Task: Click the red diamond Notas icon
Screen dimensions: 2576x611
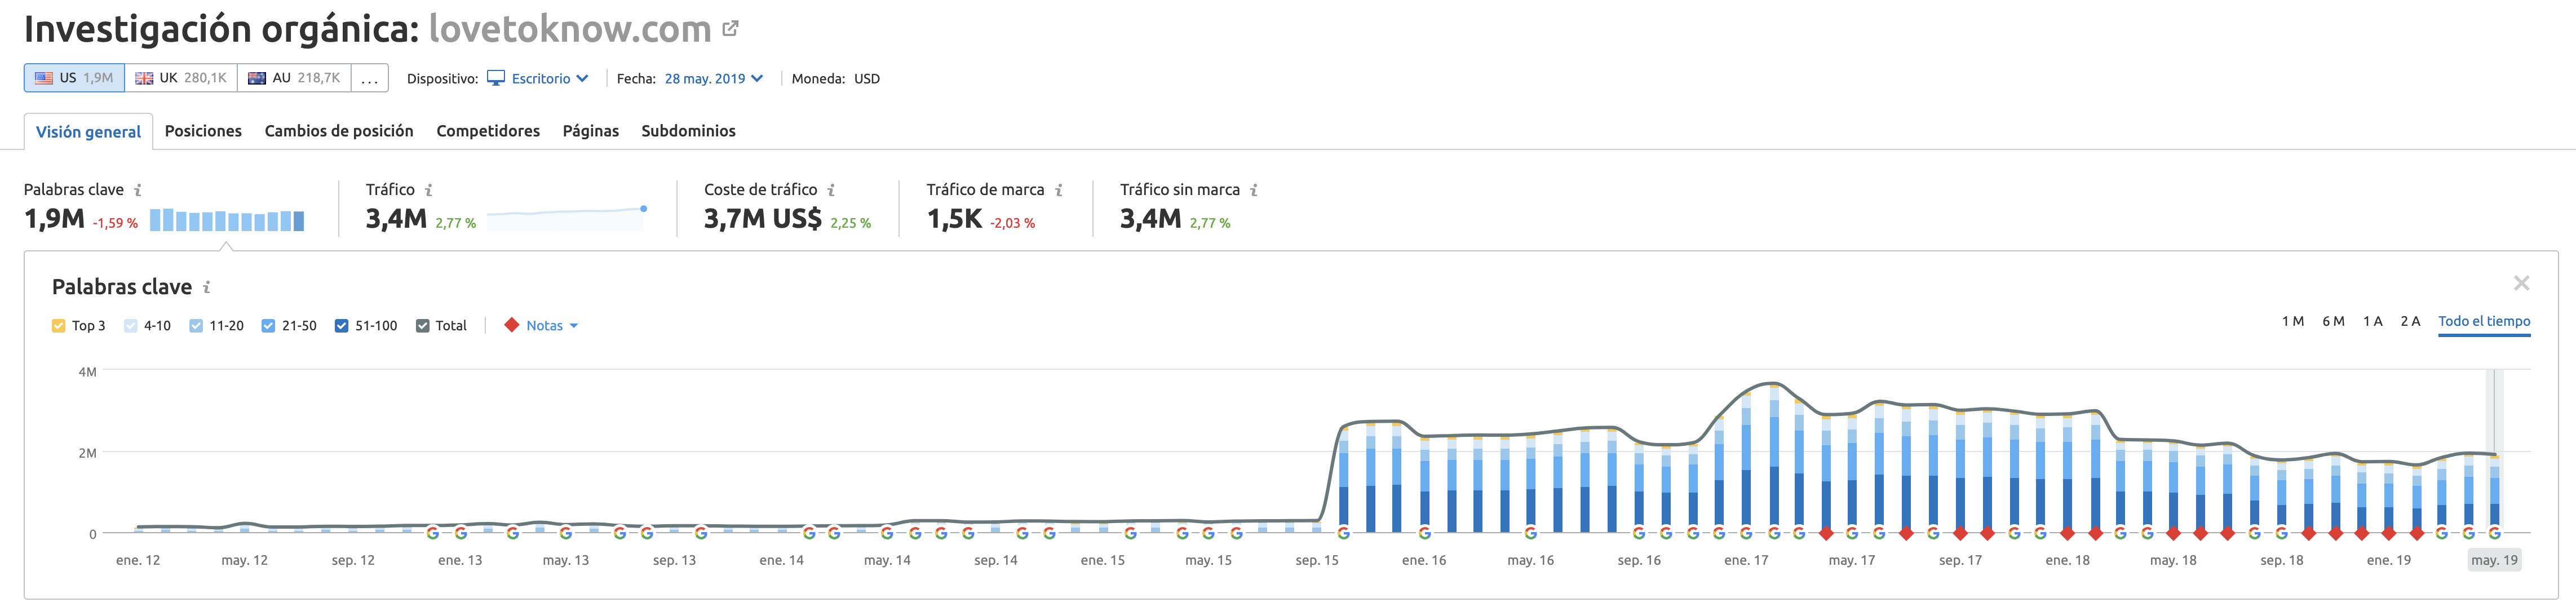Action: tap(512, 325)
